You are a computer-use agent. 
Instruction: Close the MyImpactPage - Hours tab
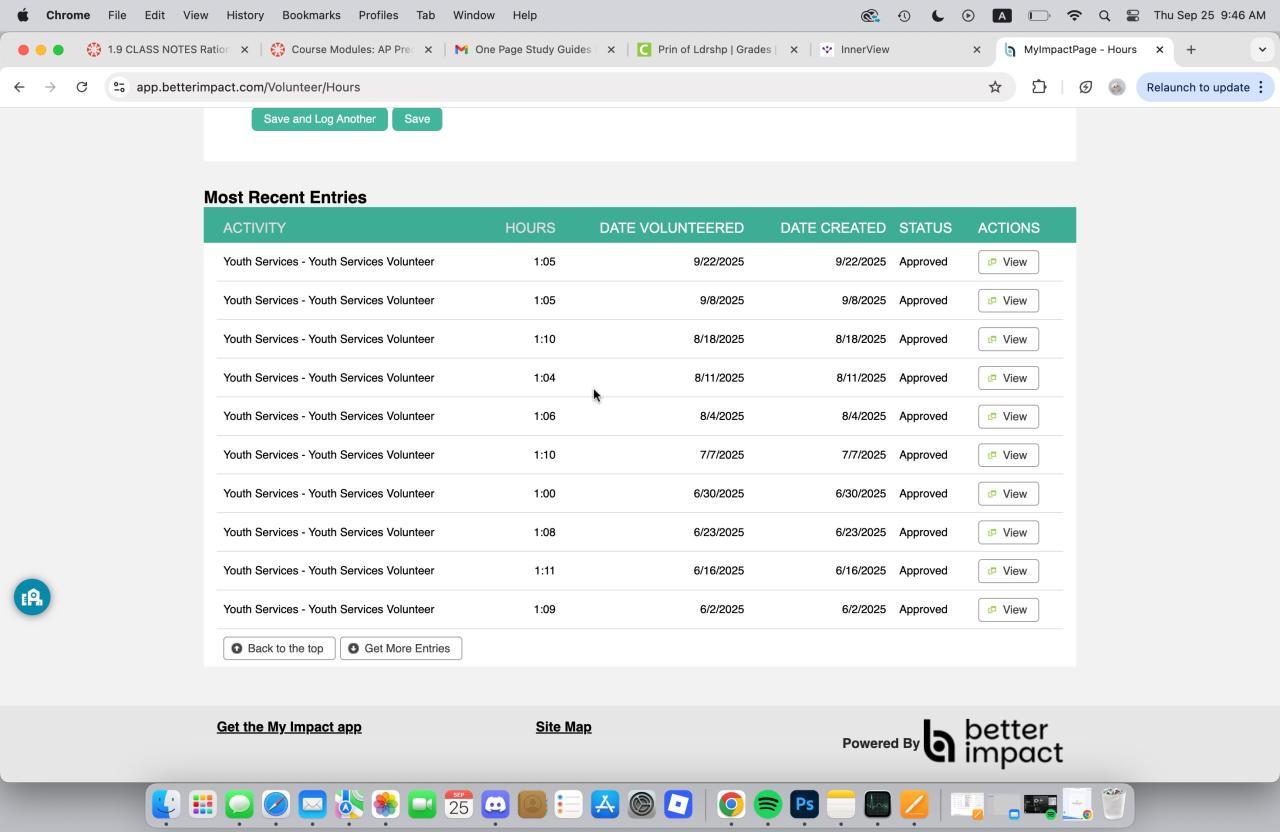tap(1159, 49)
